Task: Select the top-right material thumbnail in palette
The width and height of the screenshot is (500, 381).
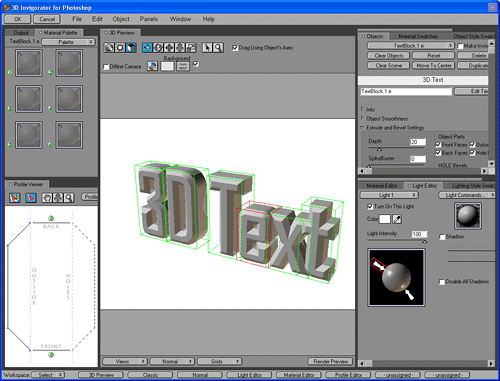Action: click(x=69, y=63)
